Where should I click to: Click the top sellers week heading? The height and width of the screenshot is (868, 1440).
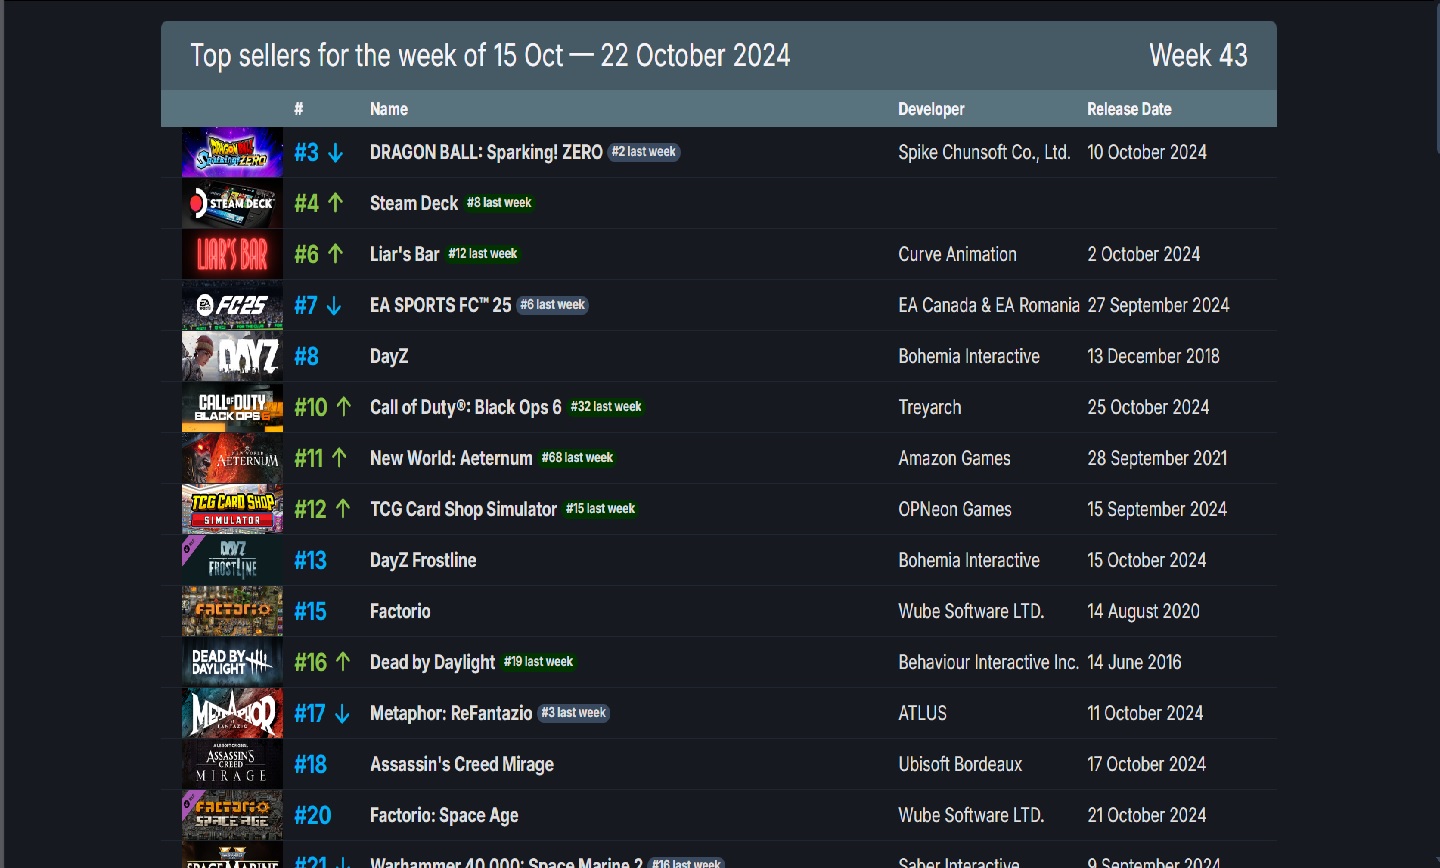coord(490,55)
